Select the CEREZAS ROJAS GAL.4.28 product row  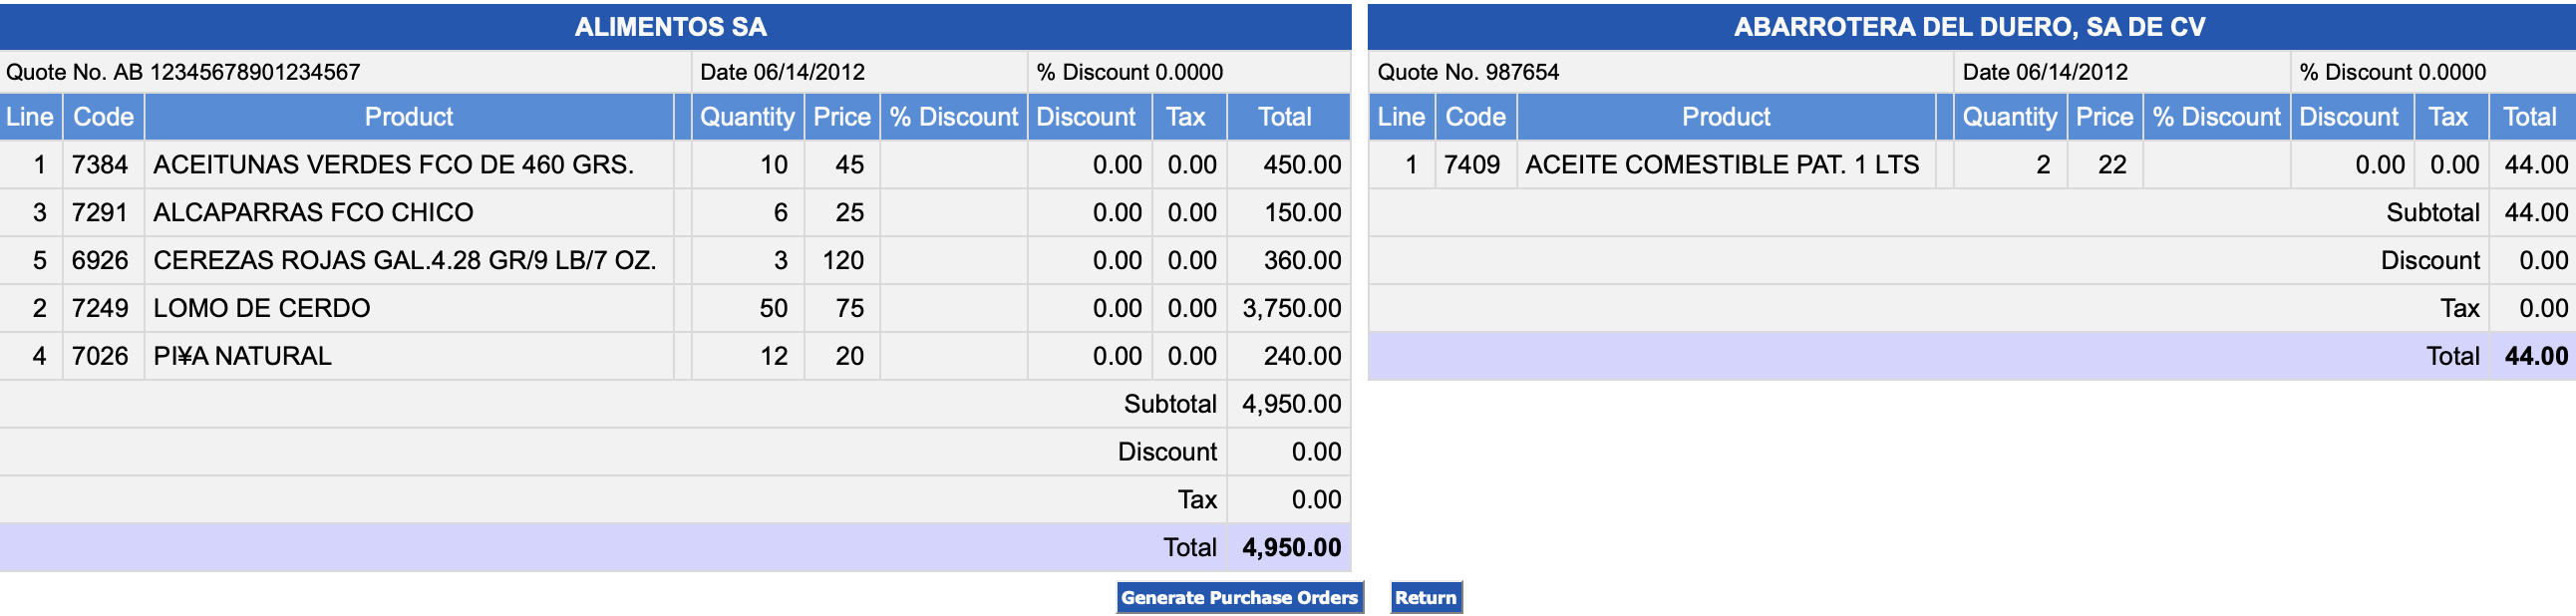(x=404, y=260)
